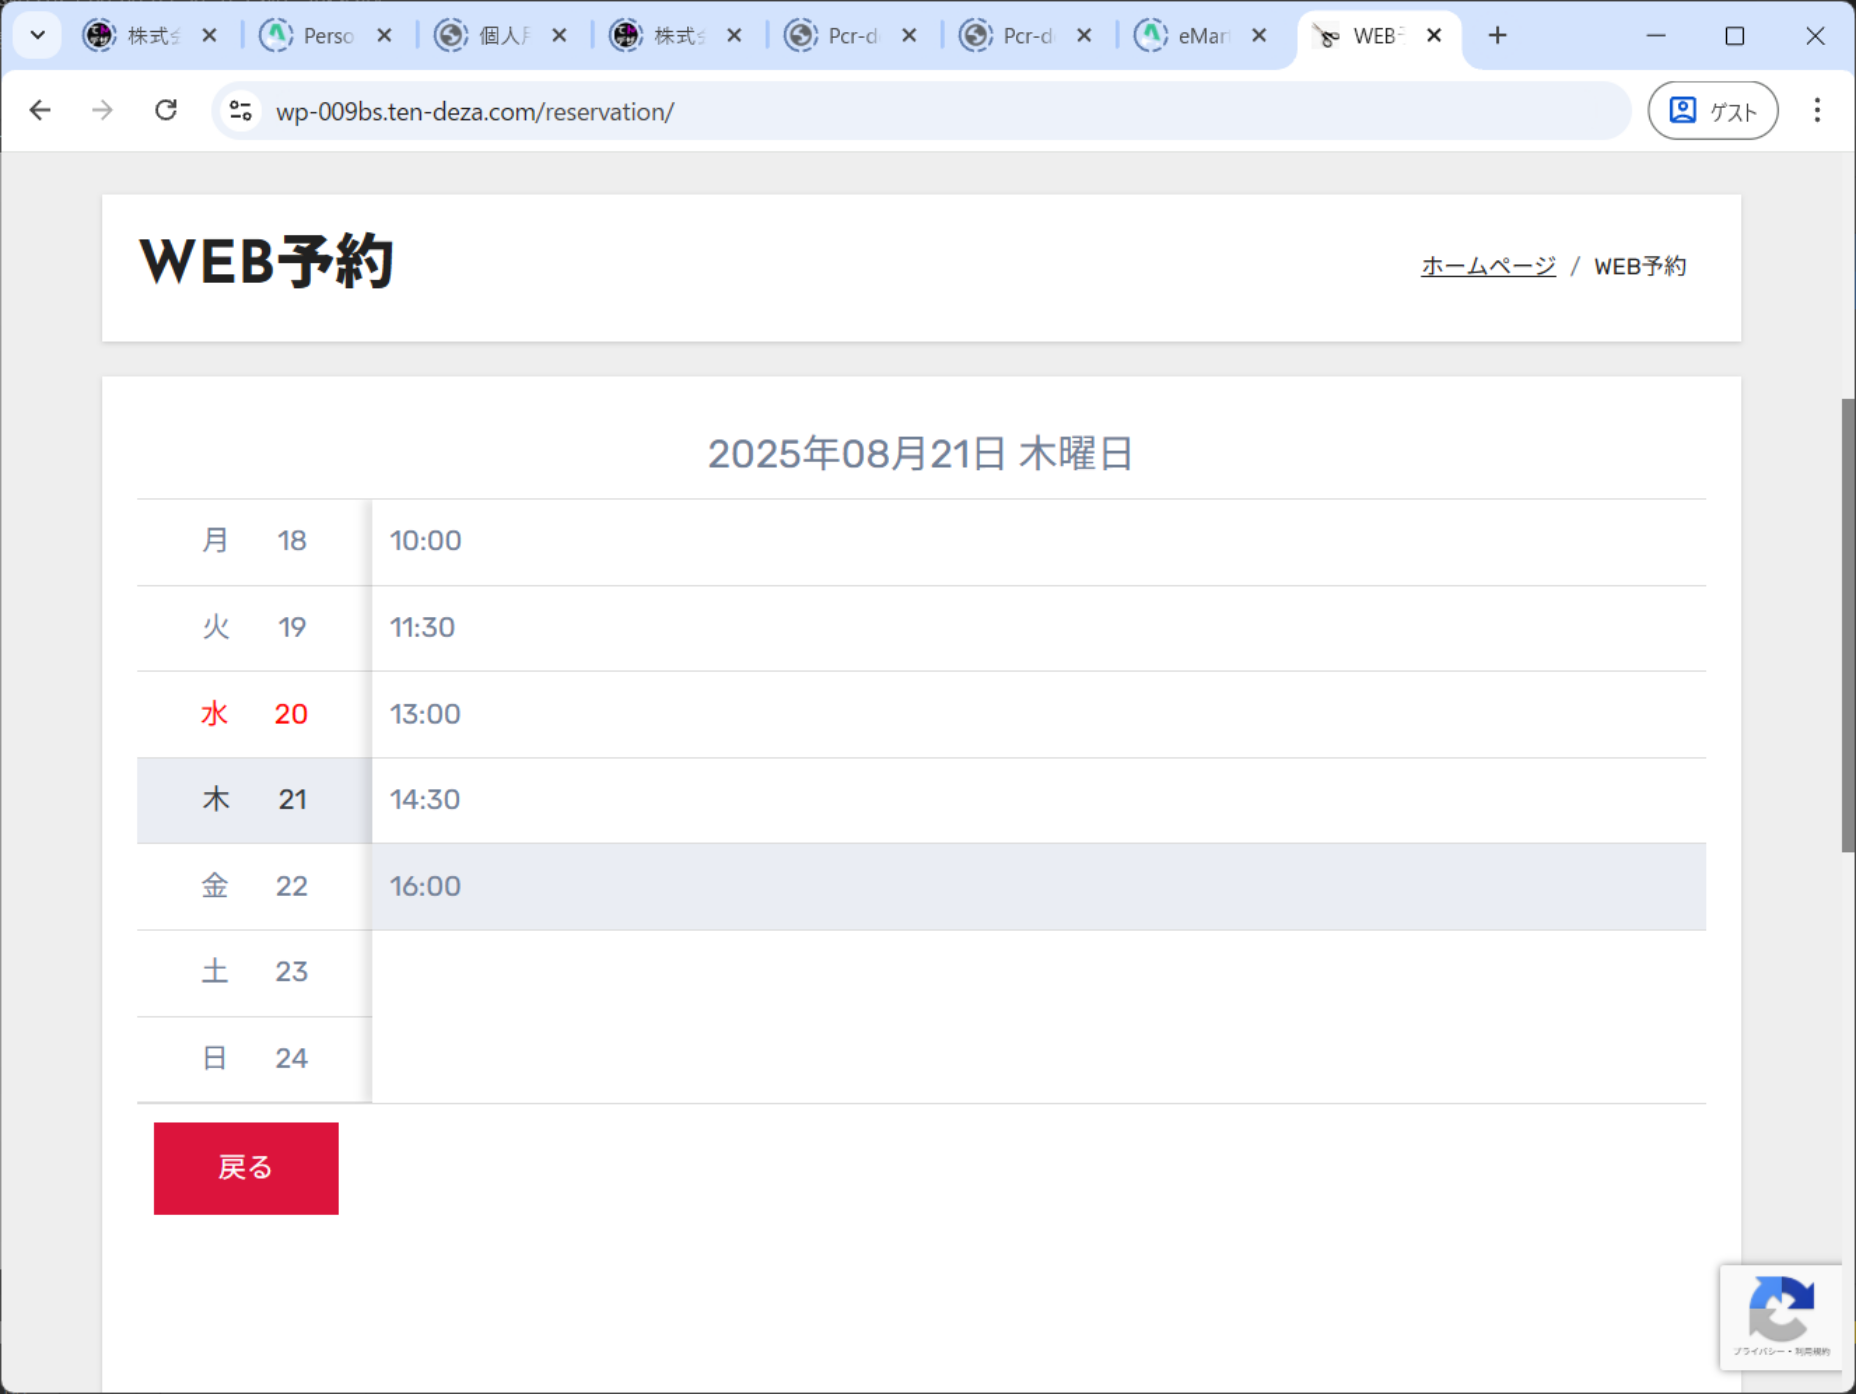Choose the 14:30 time slot
Screen dimensions: 1856x1394
[1038, 800]
